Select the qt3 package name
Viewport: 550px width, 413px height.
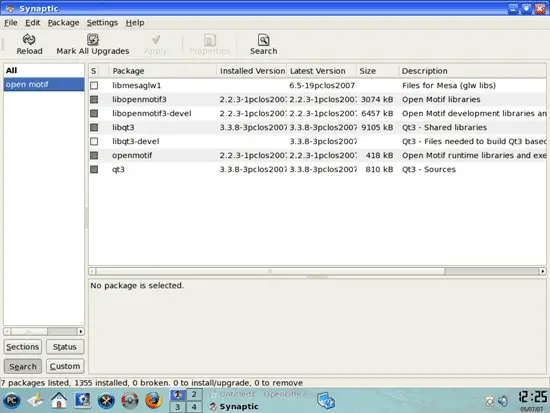118,169
